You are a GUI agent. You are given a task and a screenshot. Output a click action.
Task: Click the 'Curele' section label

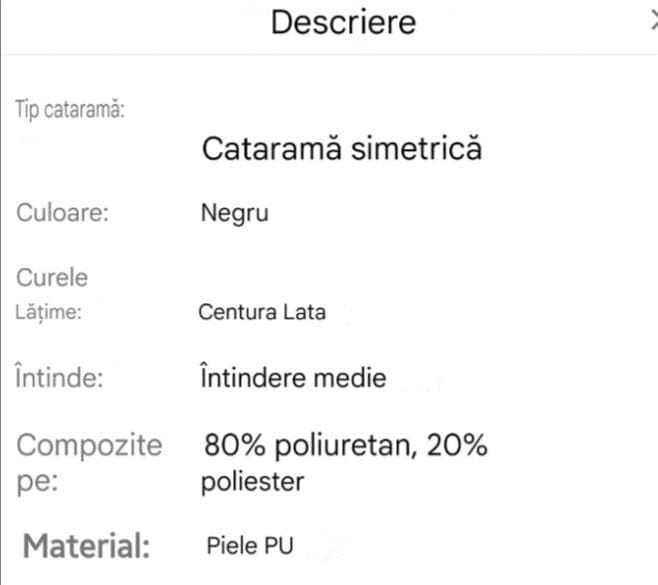tap(52, 276)
